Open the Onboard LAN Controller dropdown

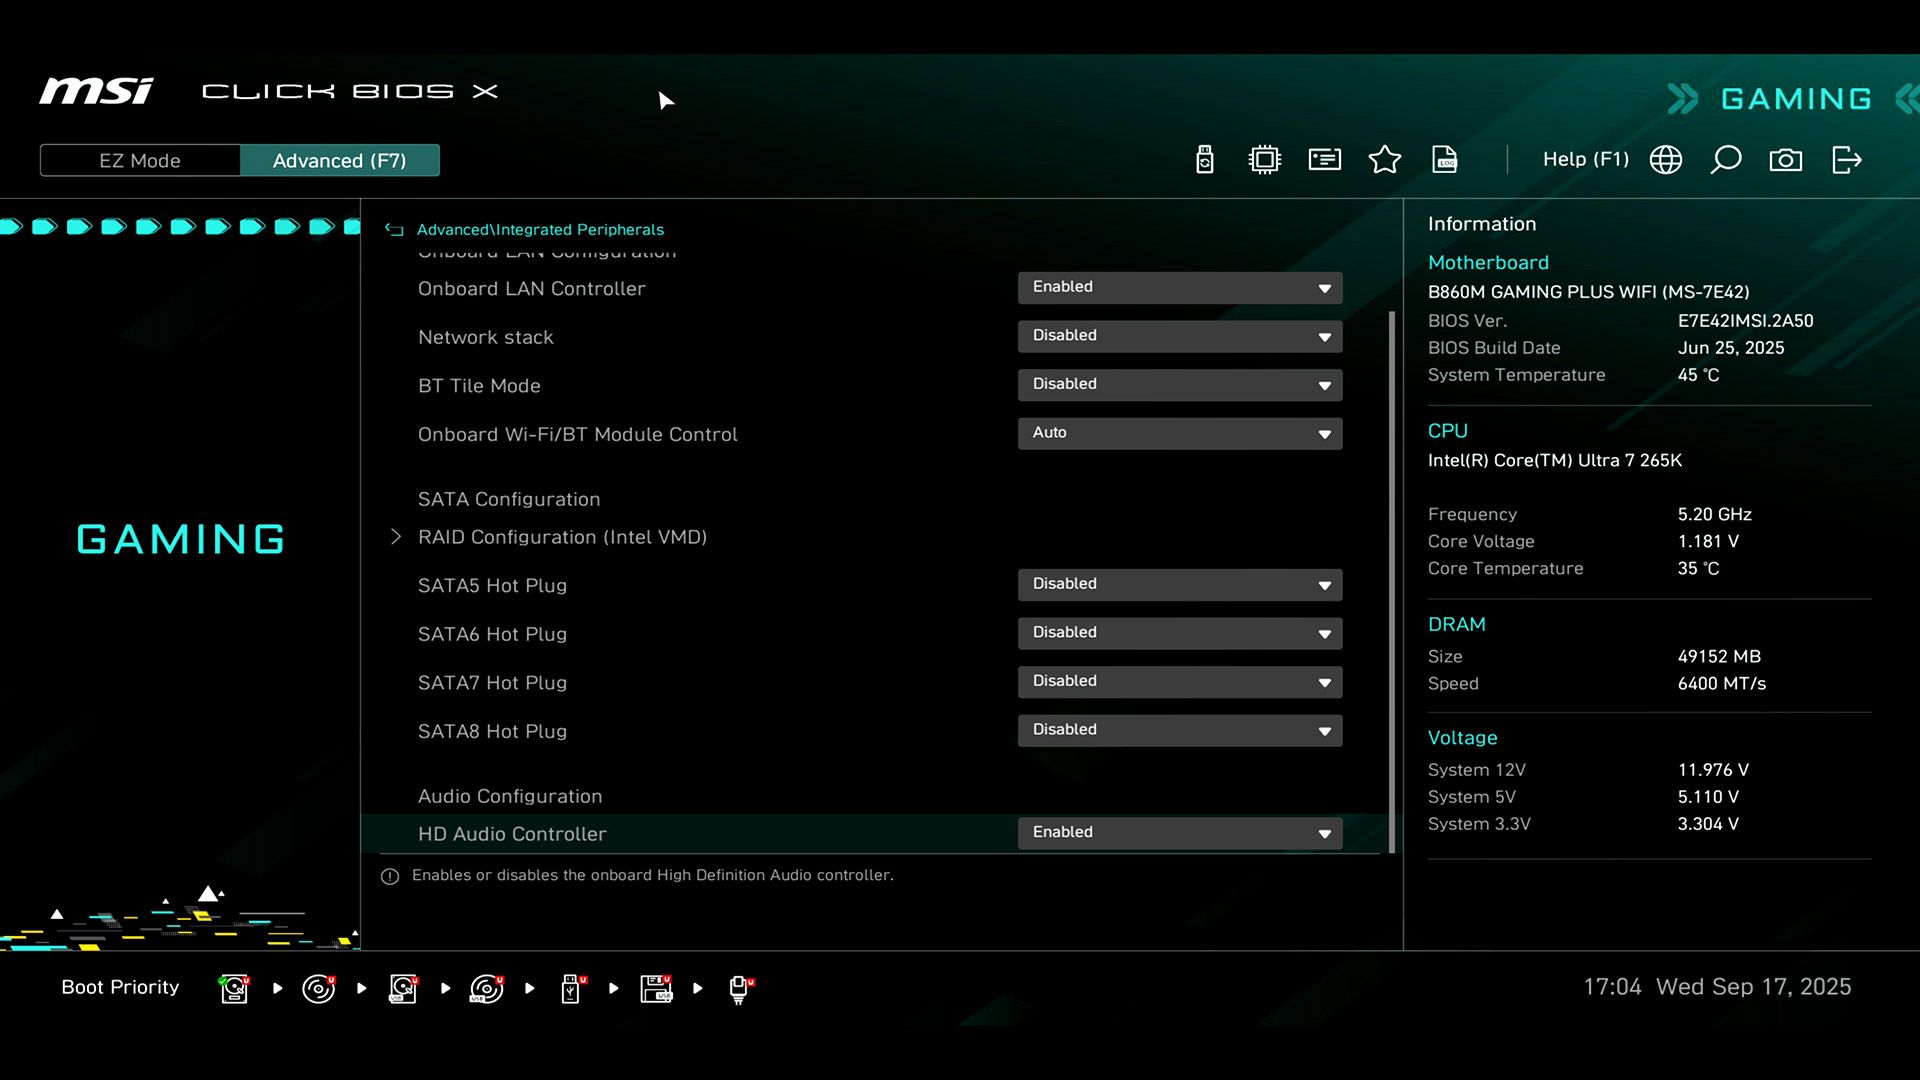[x=1180, y=288]
